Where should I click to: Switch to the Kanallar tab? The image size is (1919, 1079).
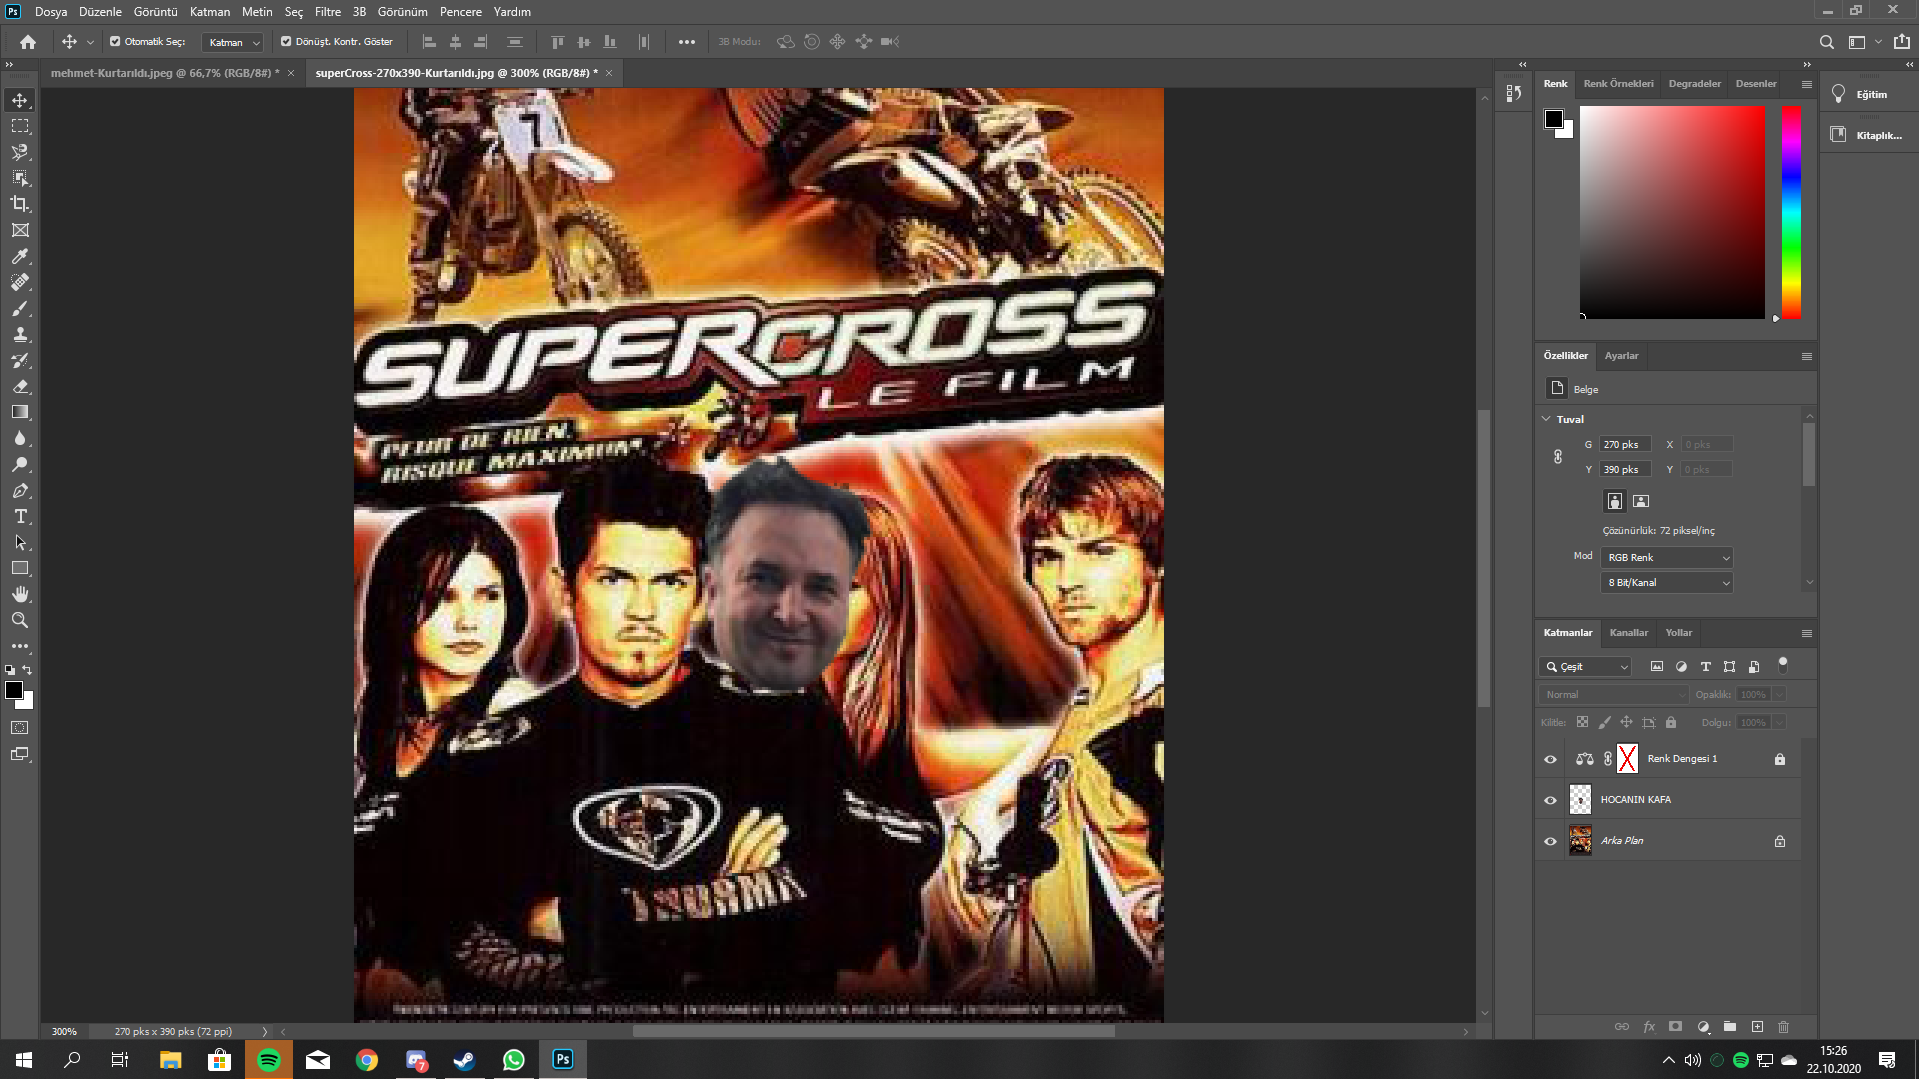pyautogui.click(x=1628, y=633)
